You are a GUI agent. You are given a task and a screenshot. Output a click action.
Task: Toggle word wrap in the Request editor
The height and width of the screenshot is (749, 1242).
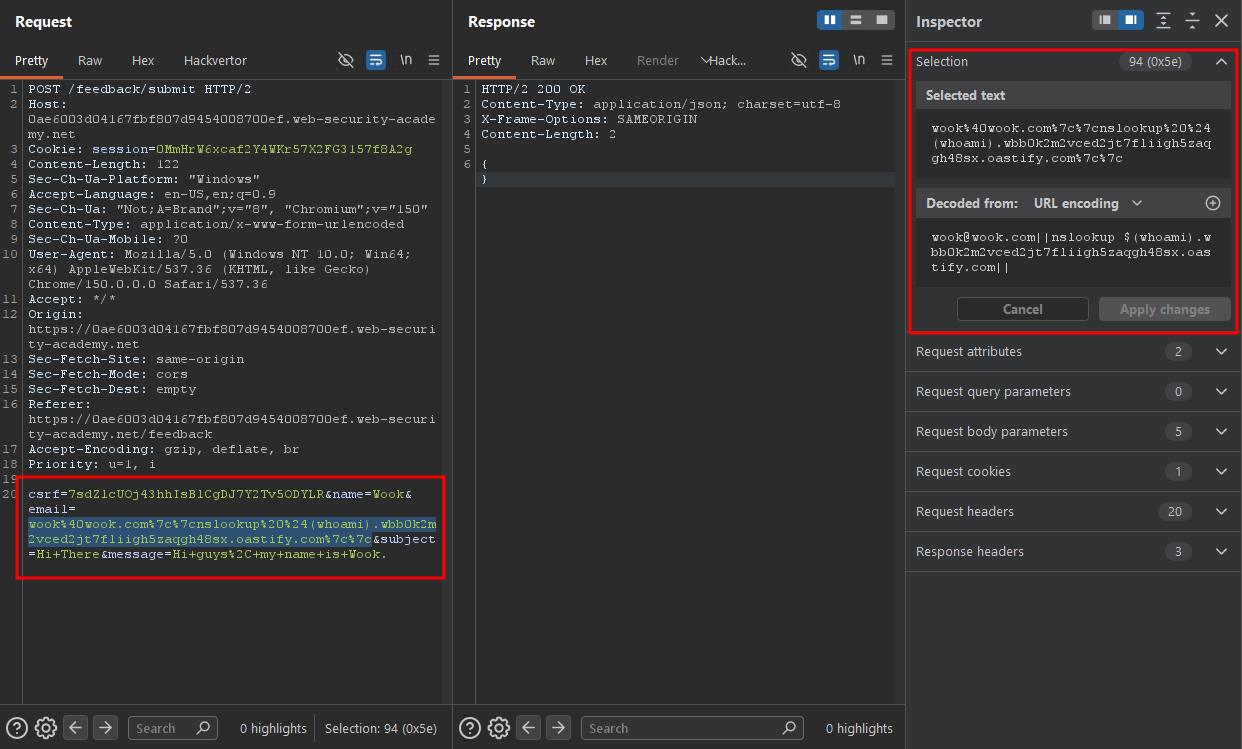pyautogui.click(x=376, y=60)
